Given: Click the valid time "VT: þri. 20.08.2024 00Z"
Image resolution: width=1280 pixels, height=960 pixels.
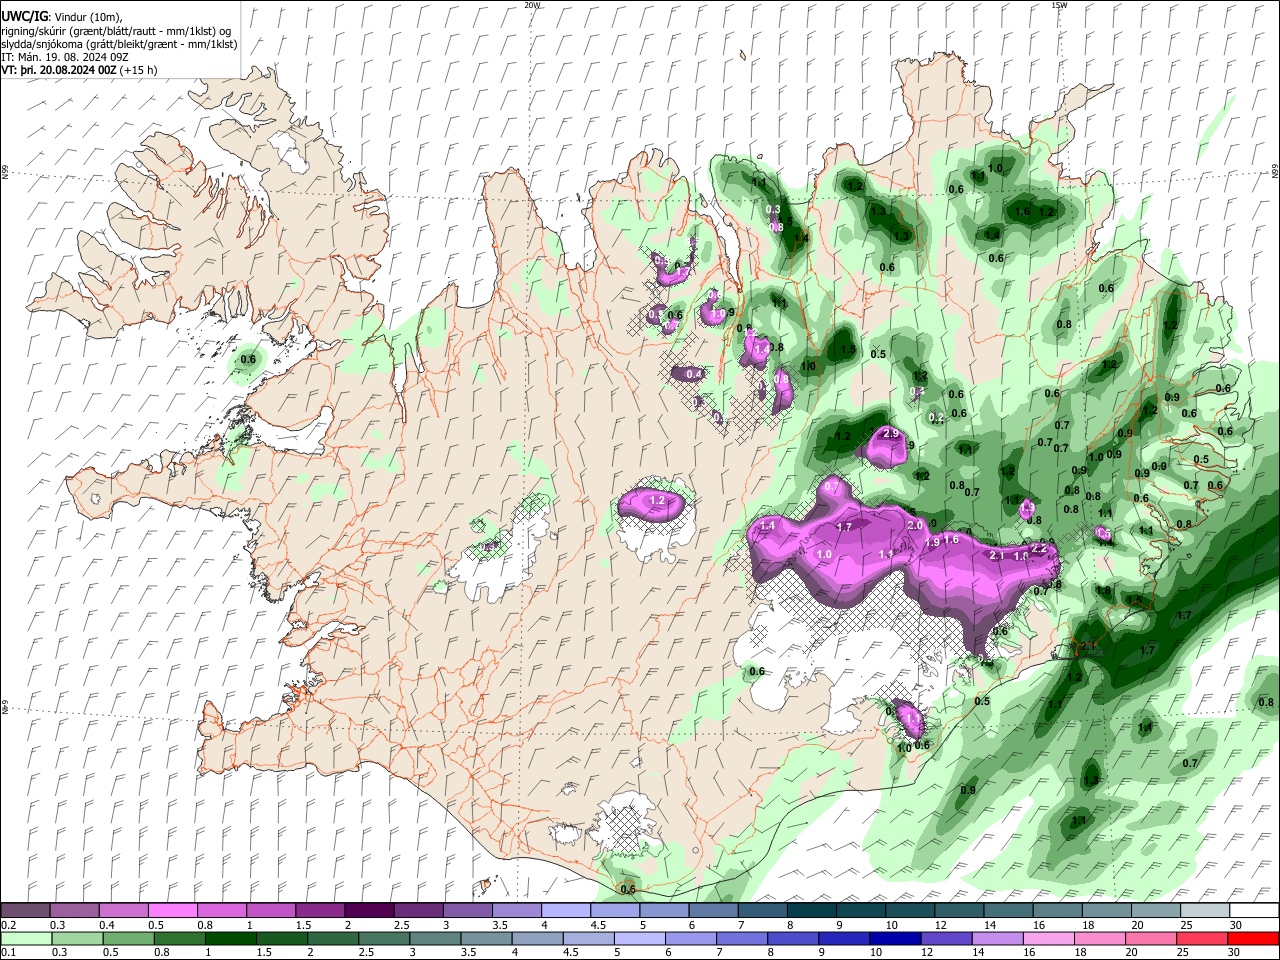Looking at the screenshot, I should point(59,70).
